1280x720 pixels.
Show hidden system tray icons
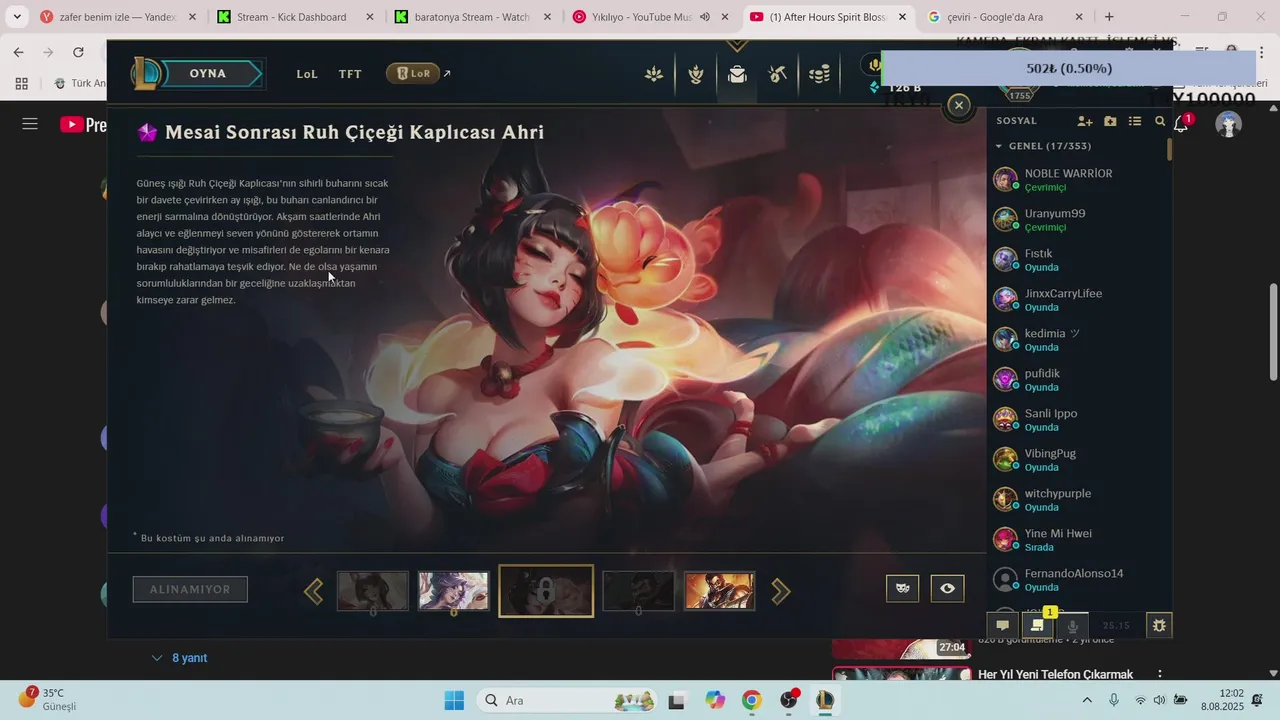pyautogui.click(x=1088, y=700)
